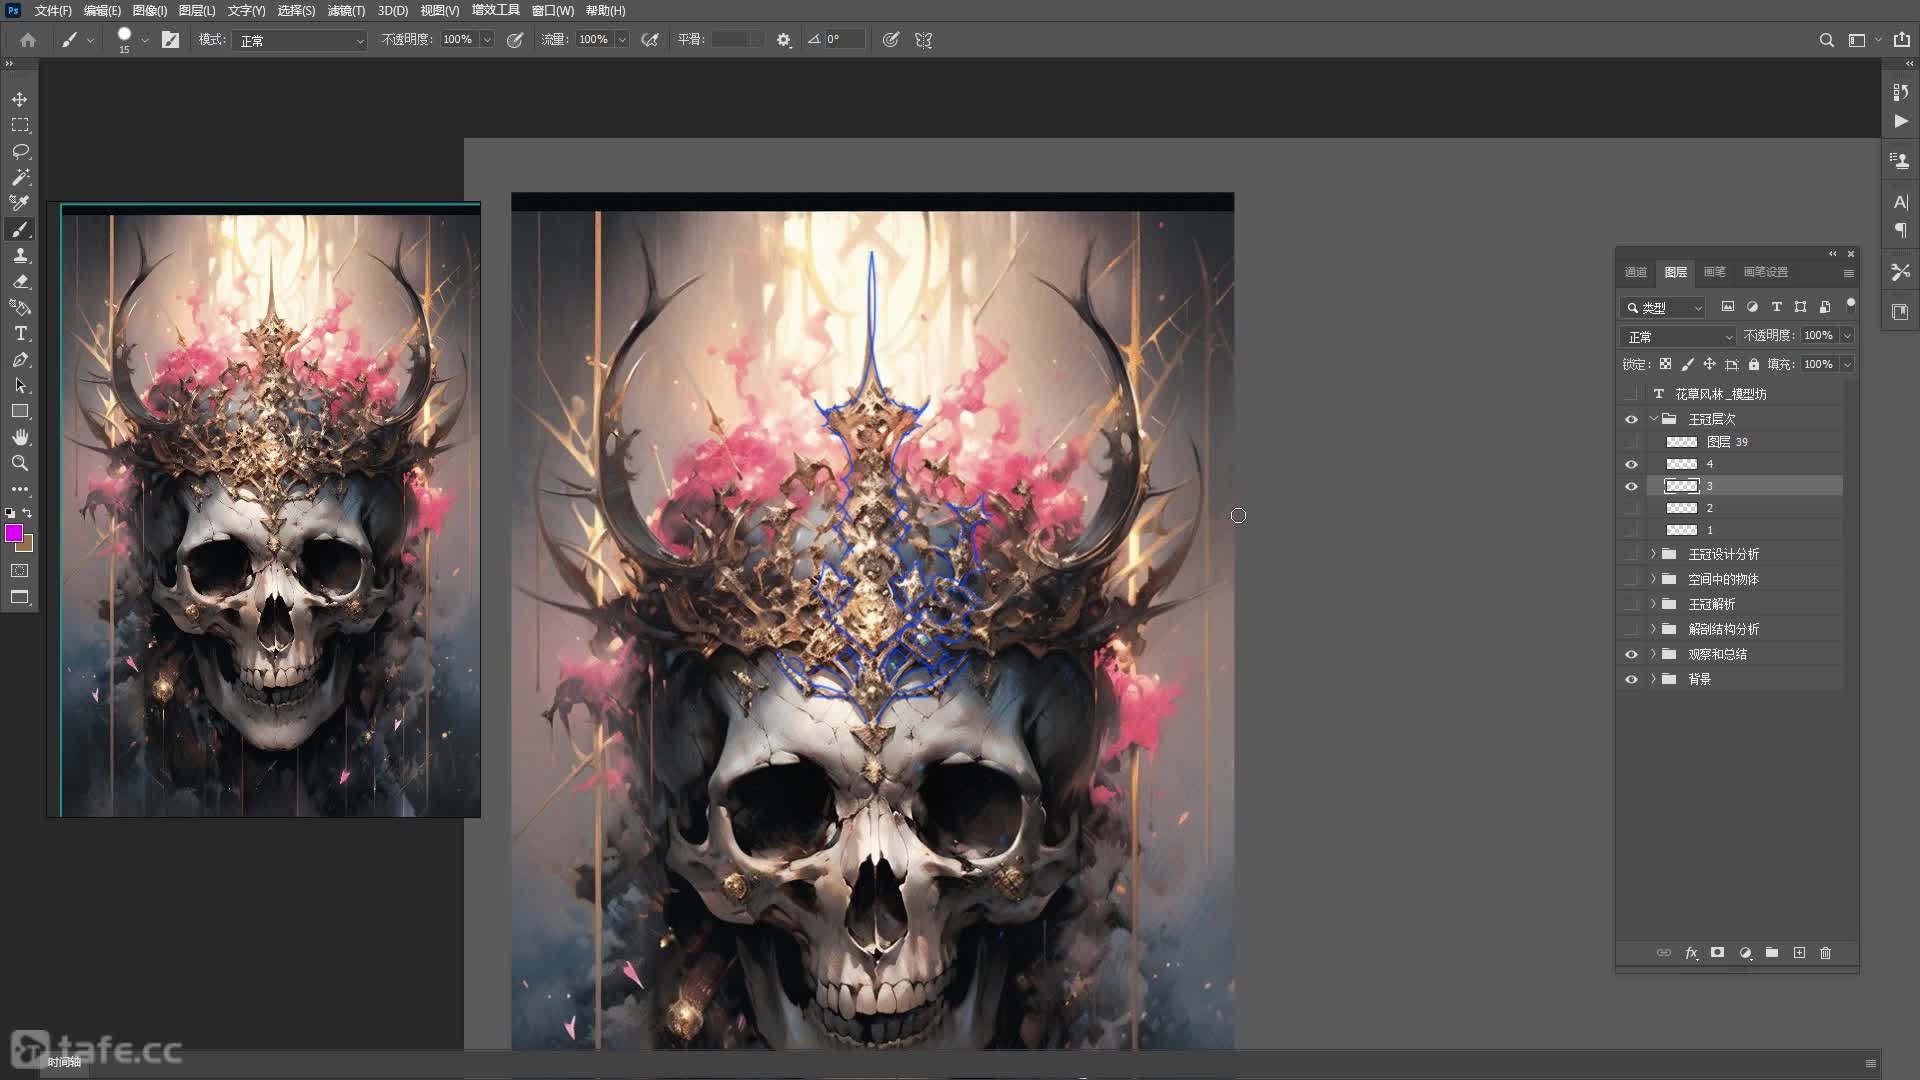Viewport: 1920px width, 1080px height.
Task: Select the Eyedropper tool
Action: tap(20, 204)
